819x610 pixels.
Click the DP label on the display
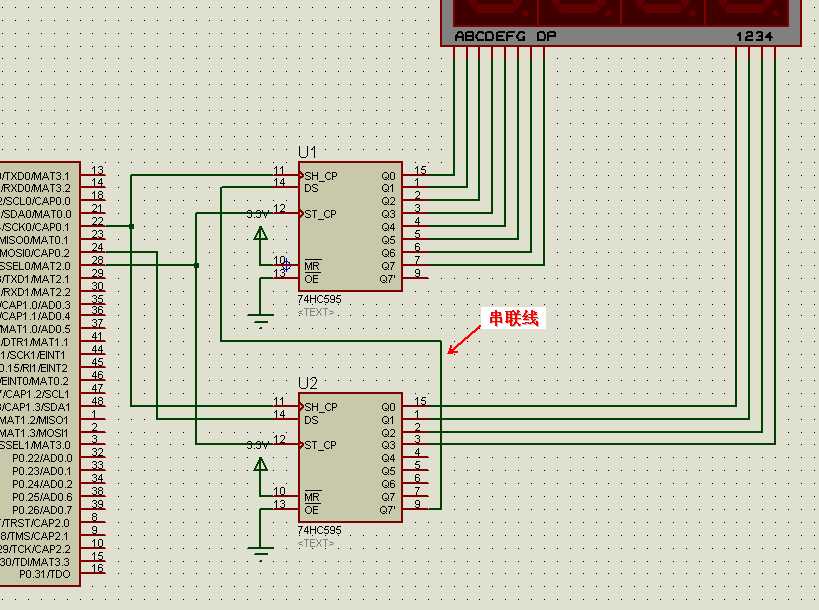[546, 37]
